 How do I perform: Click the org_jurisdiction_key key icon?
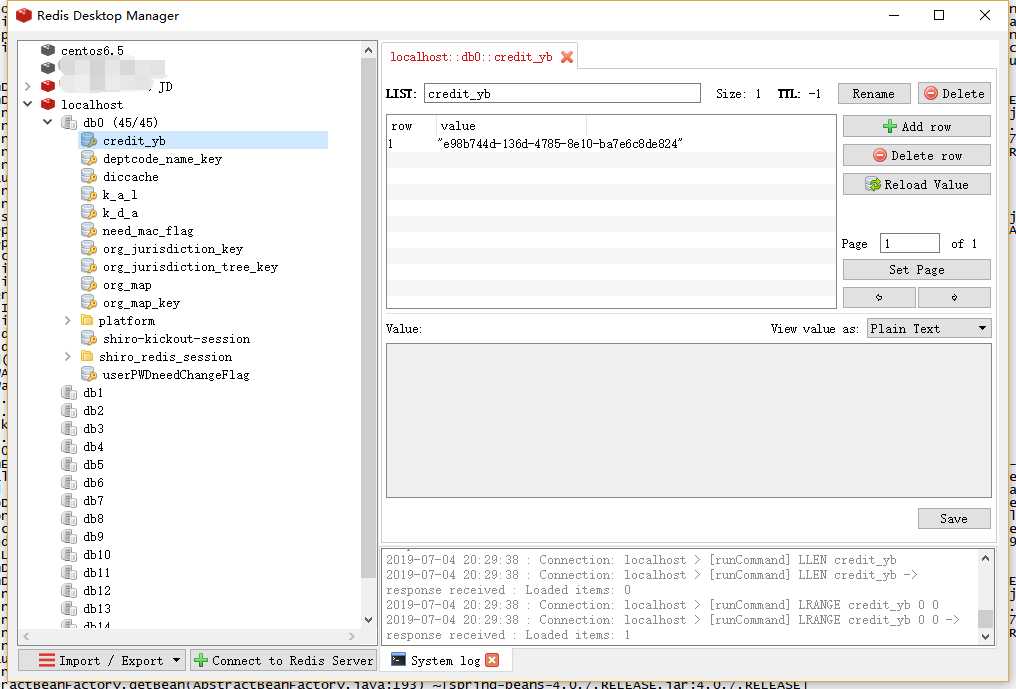[89, 248]
